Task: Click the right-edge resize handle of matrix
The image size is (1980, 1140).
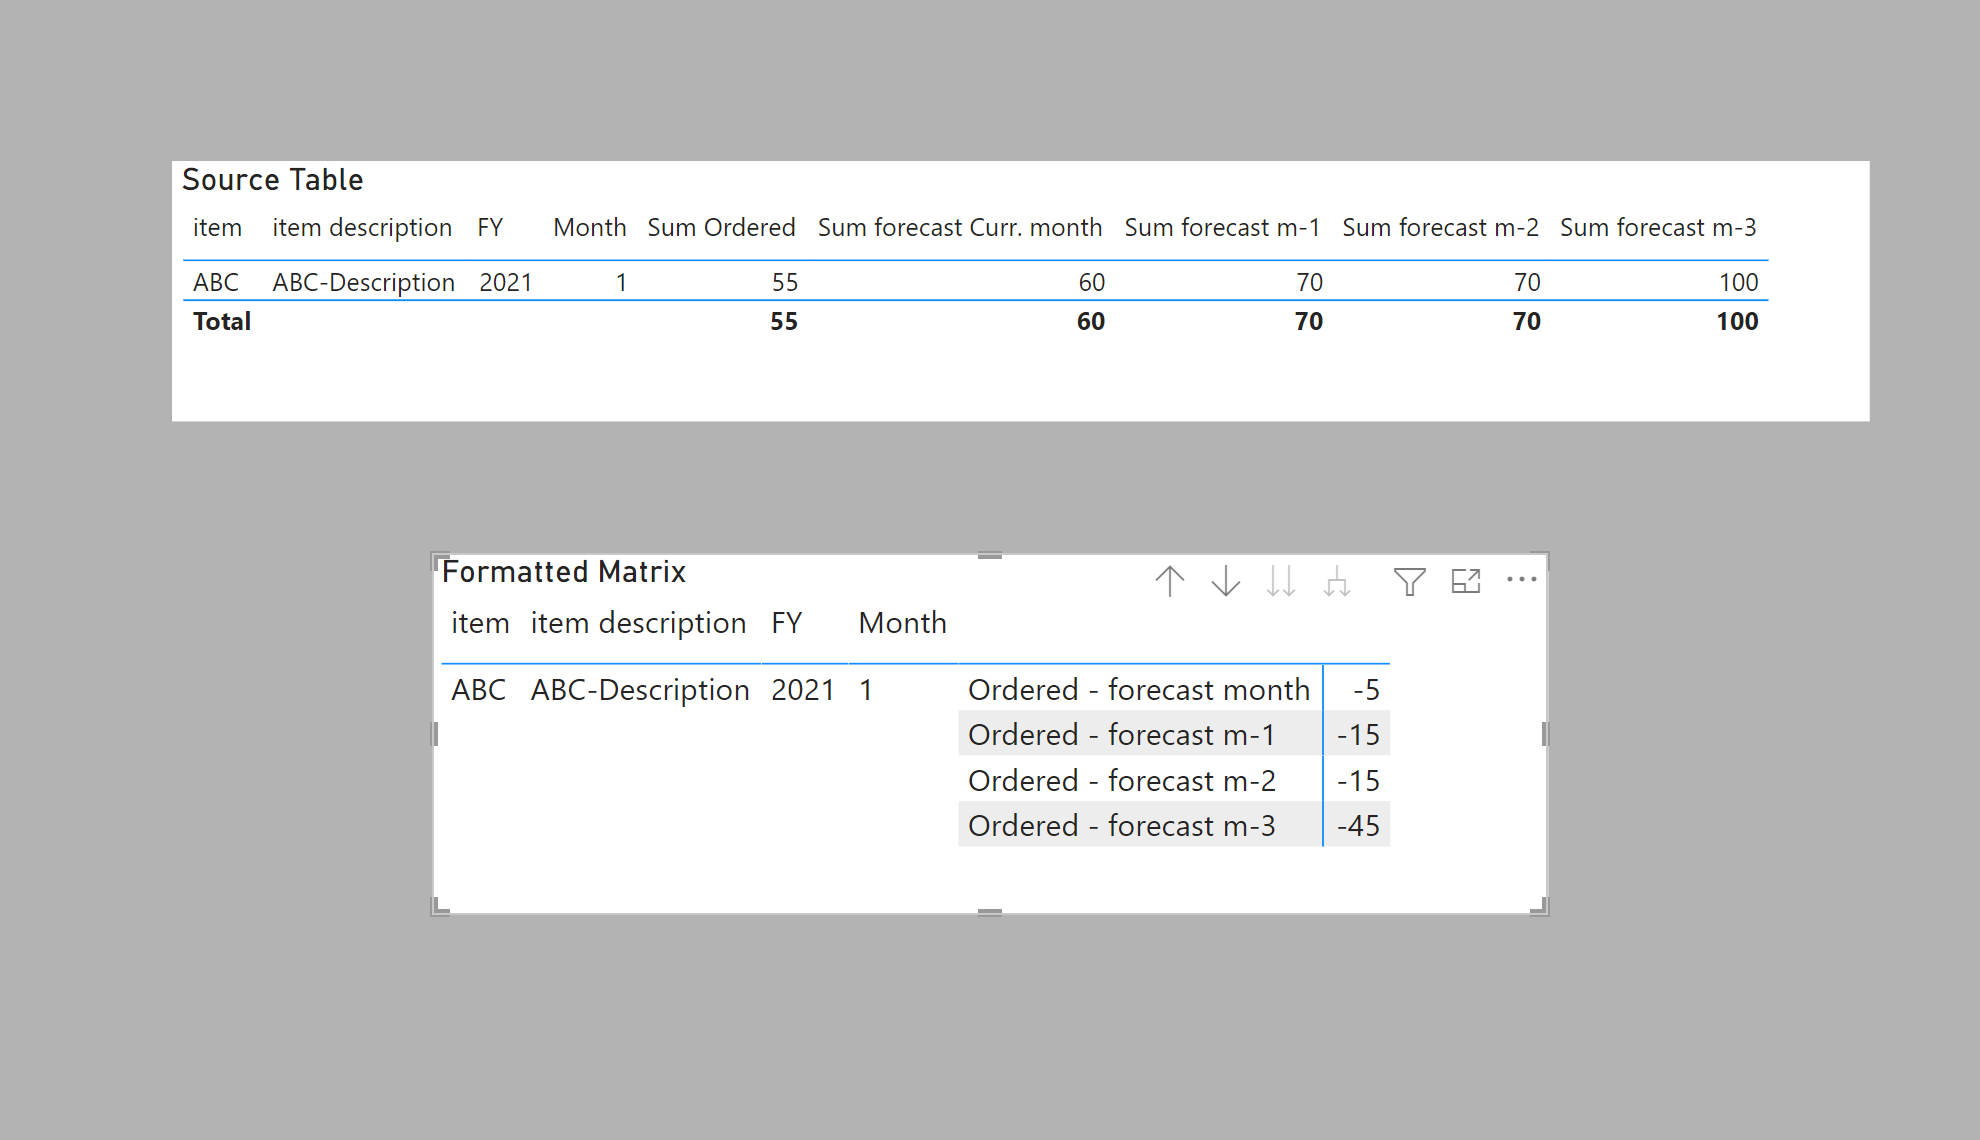Action: click(1545, 734)
